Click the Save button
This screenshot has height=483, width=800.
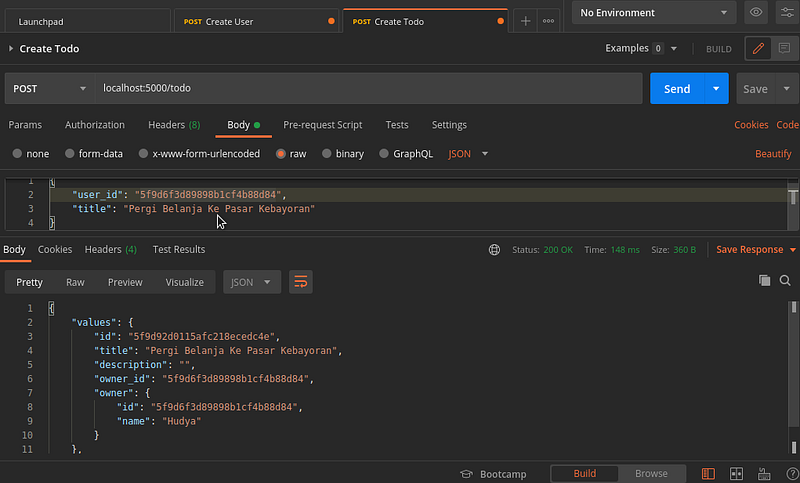pyautogui.click(x=756, y=88)
